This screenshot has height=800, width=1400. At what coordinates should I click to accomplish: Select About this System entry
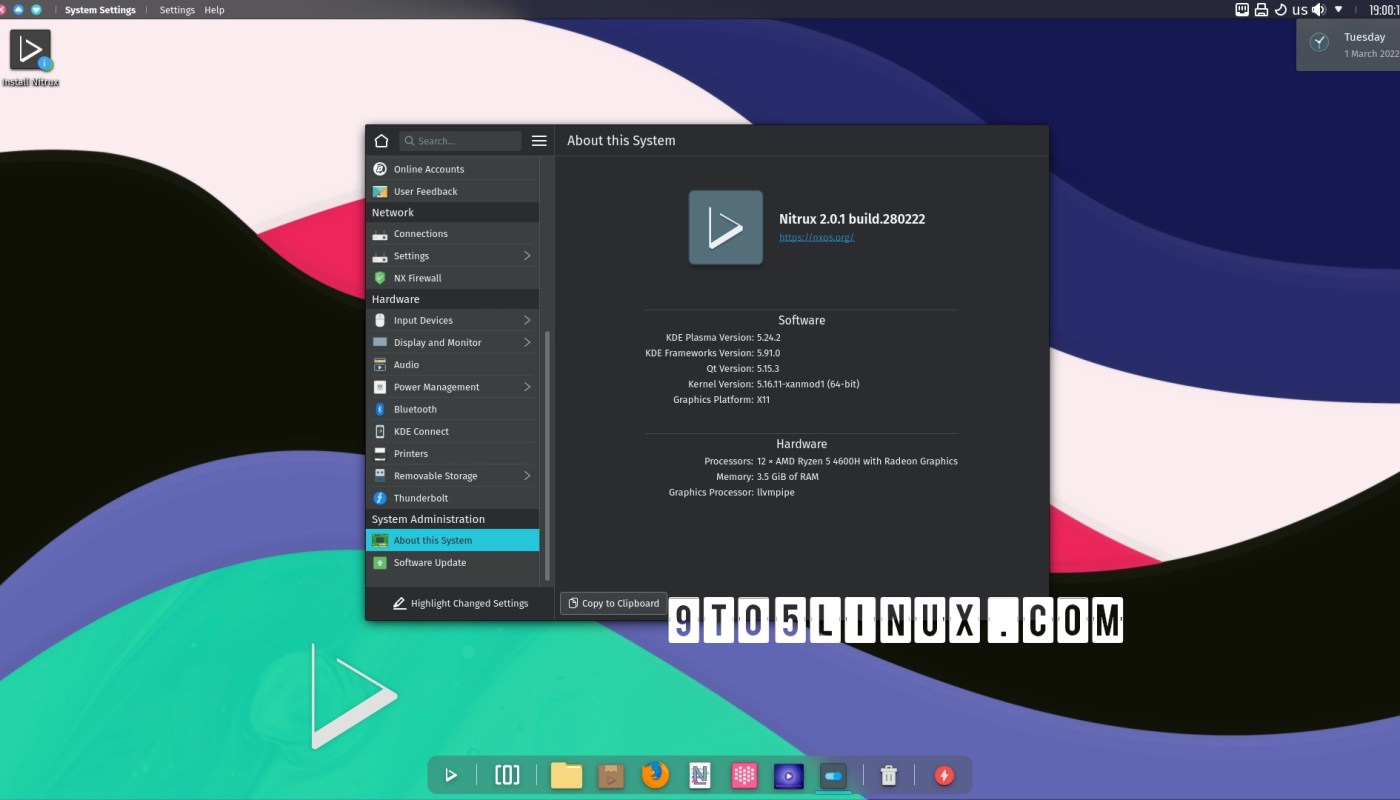pos(453,540)
